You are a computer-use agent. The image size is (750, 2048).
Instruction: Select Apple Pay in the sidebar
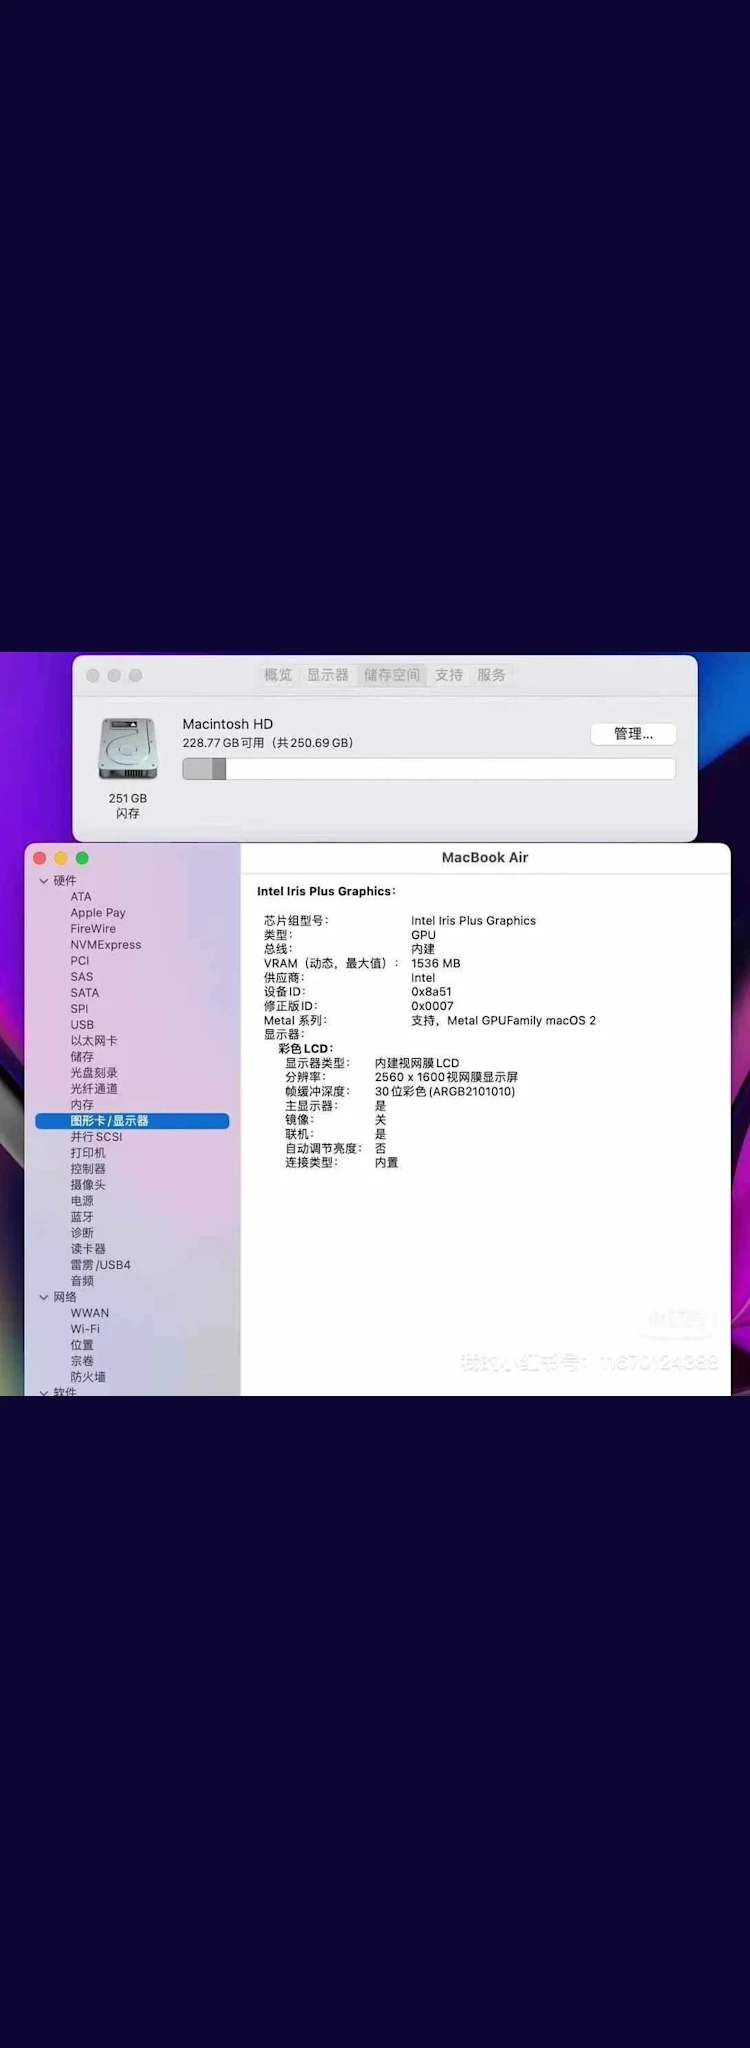pos(98,913)
